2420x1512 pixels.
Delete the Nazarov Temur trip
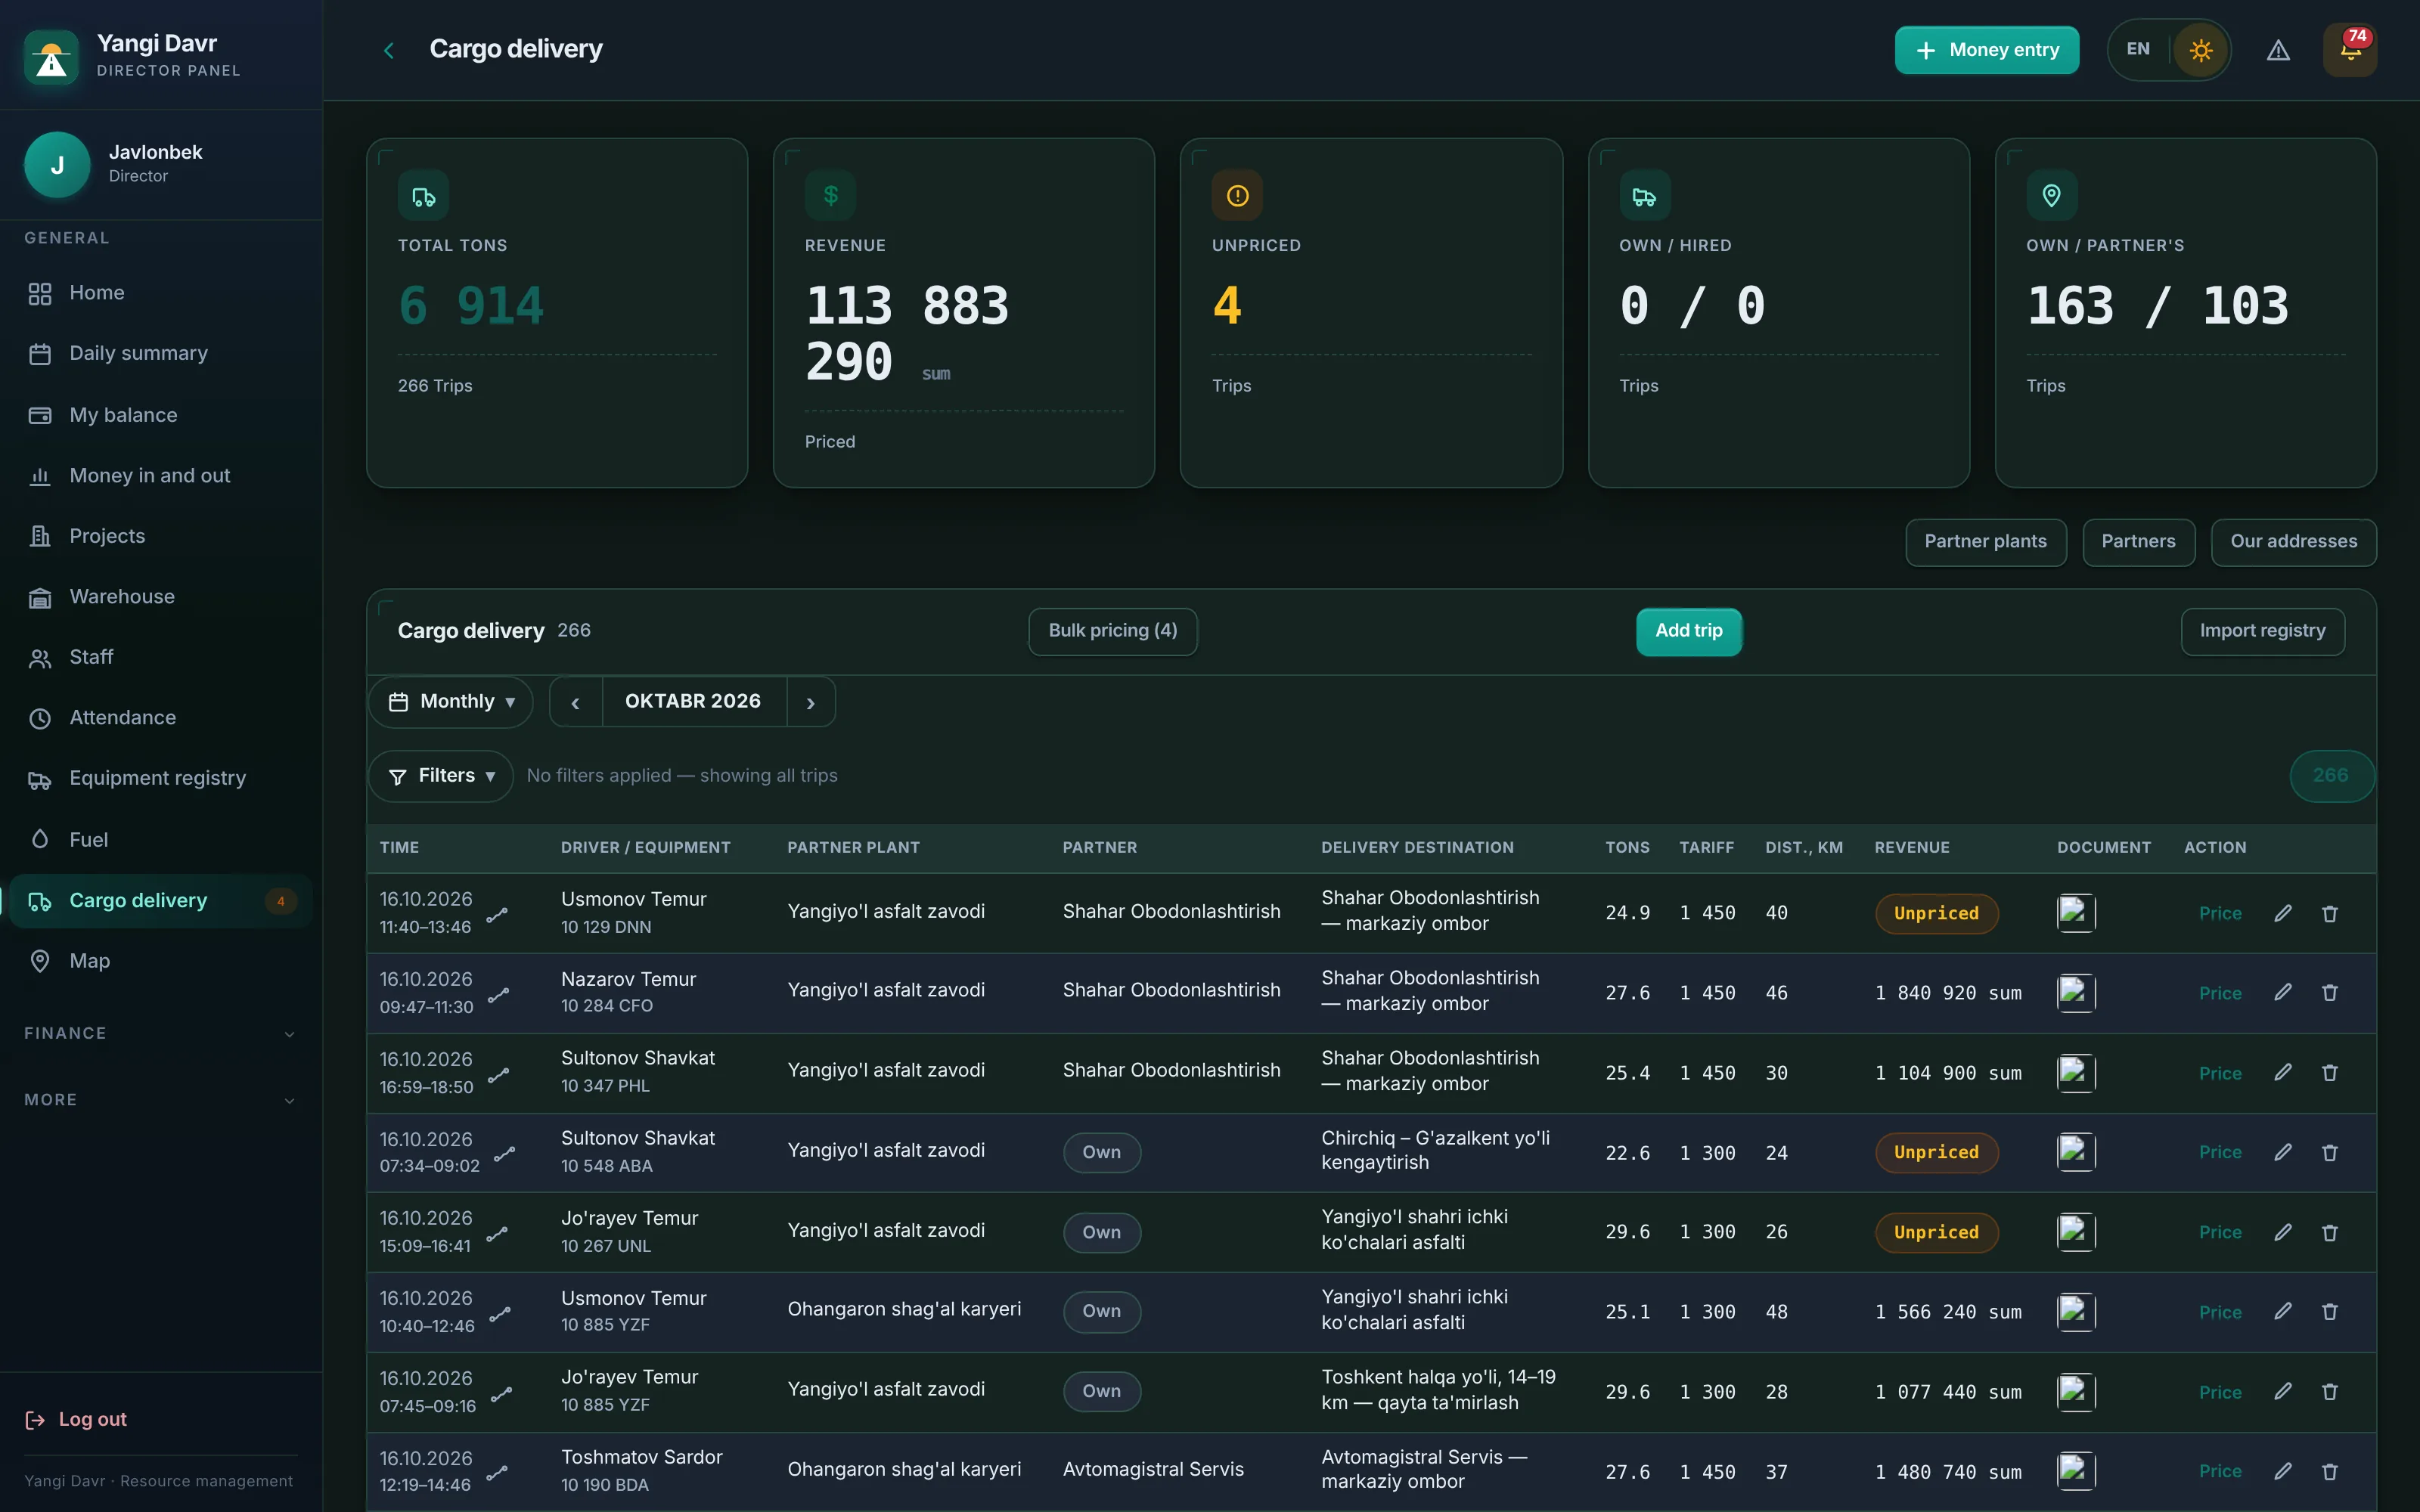(2330, 992)
